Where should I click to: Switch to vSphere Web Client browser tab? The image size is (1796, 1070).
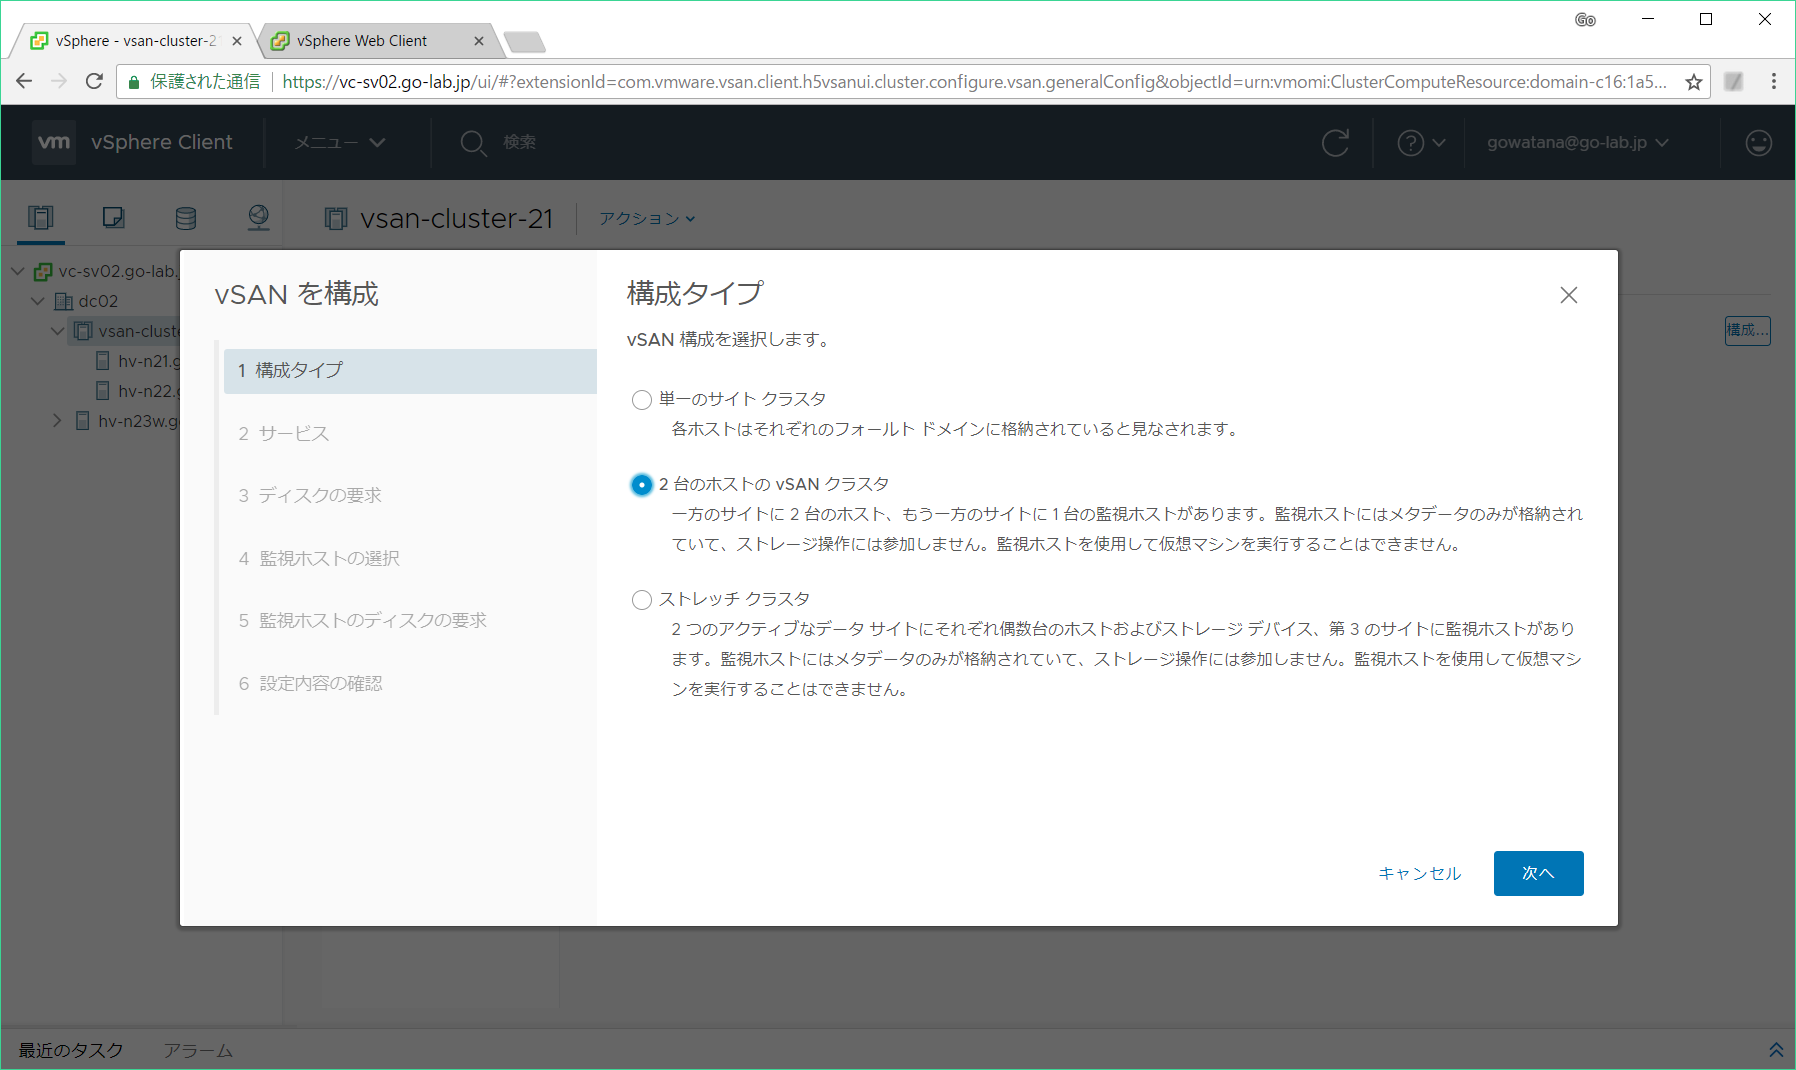click(x=362, y=41)
